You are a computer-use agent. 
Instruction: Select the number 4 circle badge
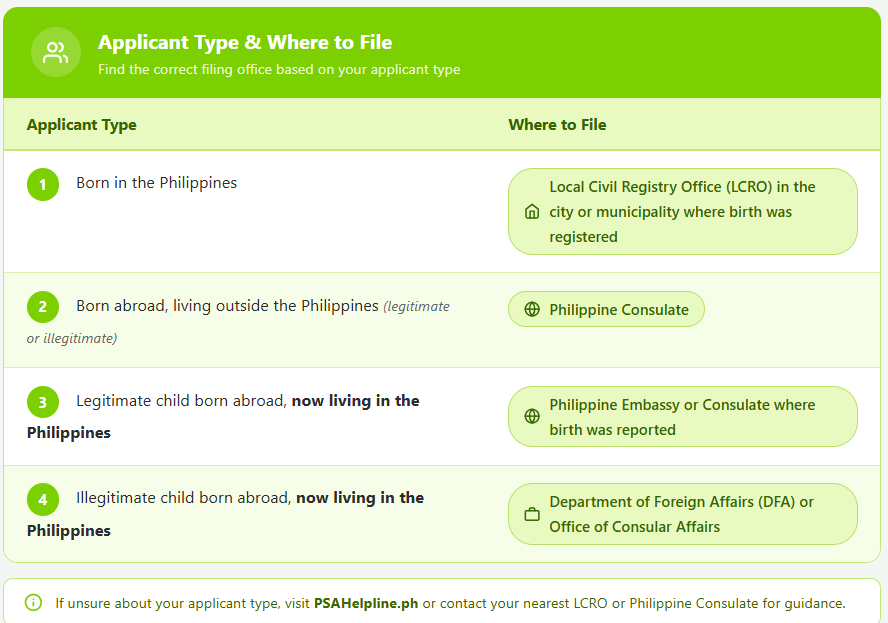click(43, 500)
